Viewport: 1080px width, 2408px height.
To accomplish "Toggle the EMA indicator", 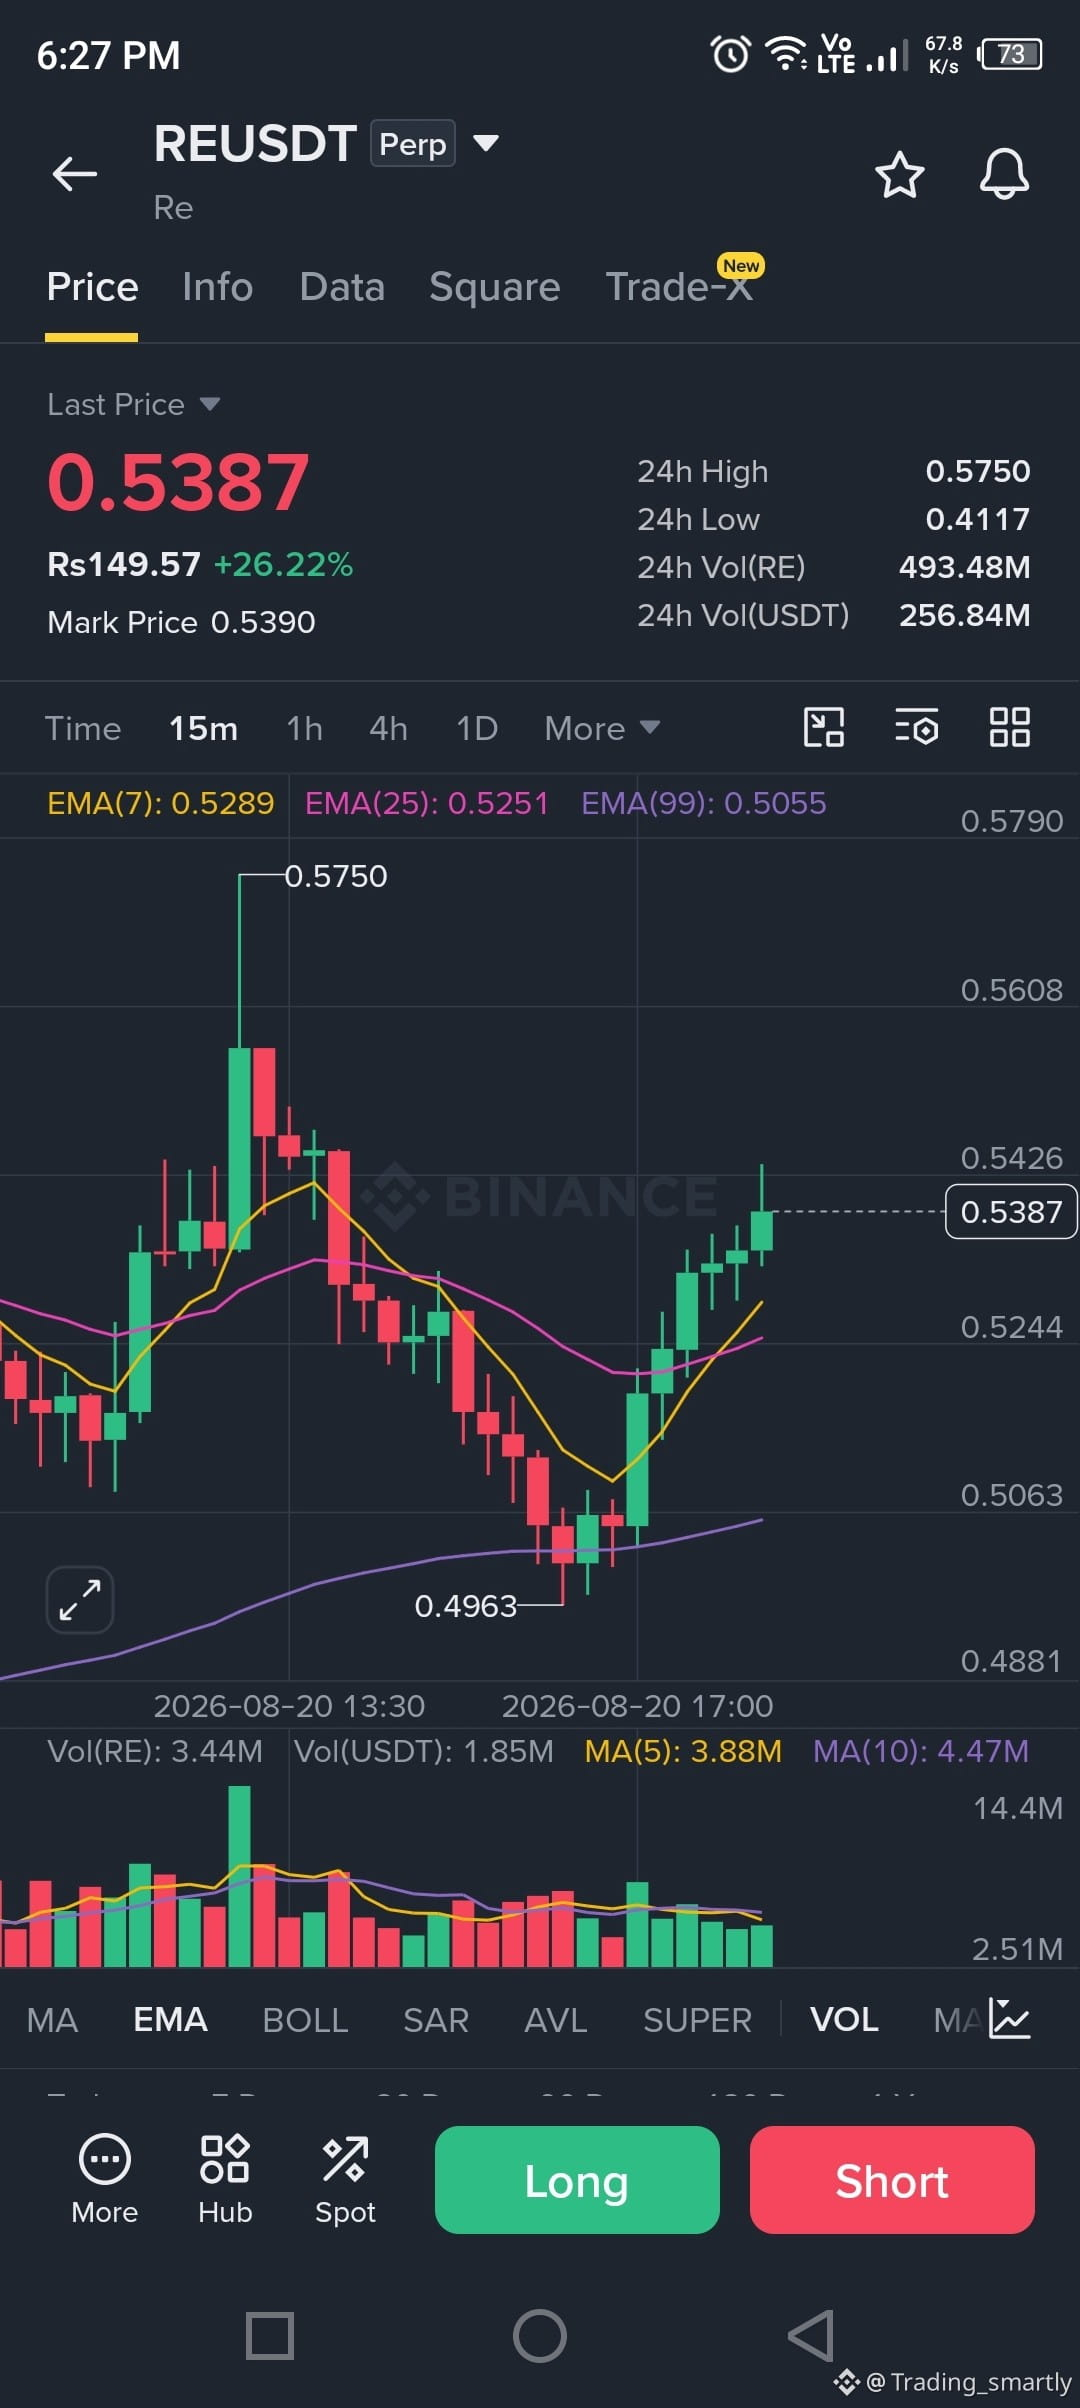I will (x=170, y=2019).
